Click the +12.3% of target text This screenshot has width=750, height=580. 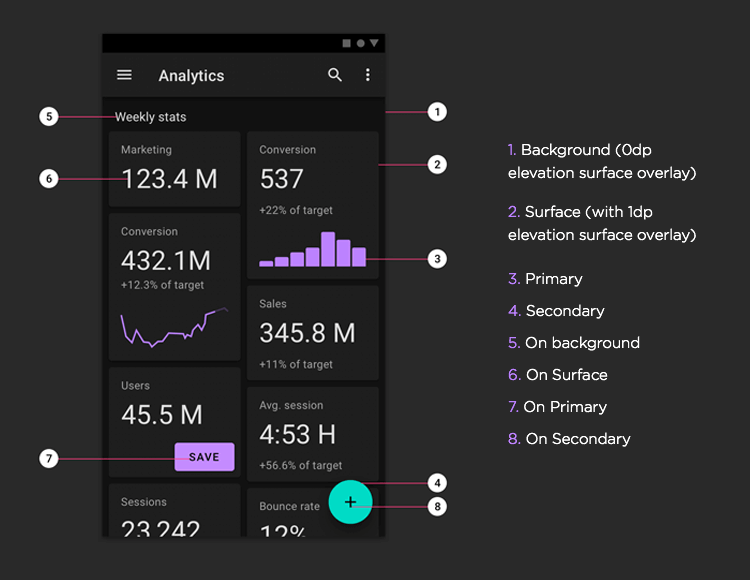pos(162,285)
